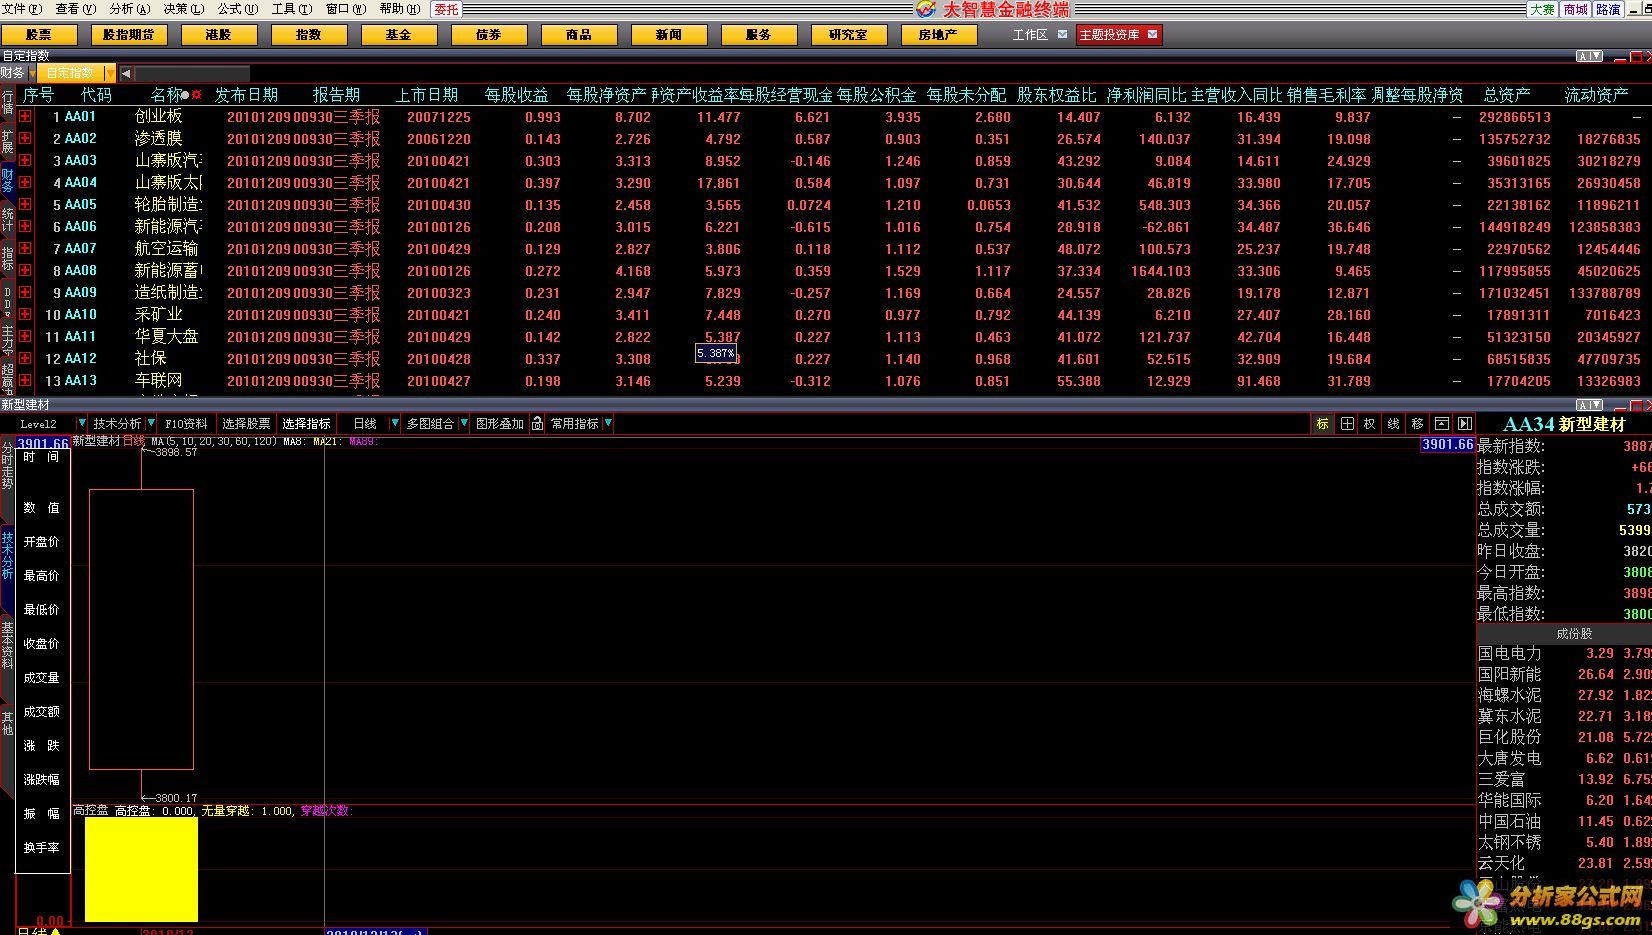This screenshot has width=1652, height=935.
Task: Click the boxed up-arrow icon beside 移
Action: pyautogui.click(x=1442, y=424)
